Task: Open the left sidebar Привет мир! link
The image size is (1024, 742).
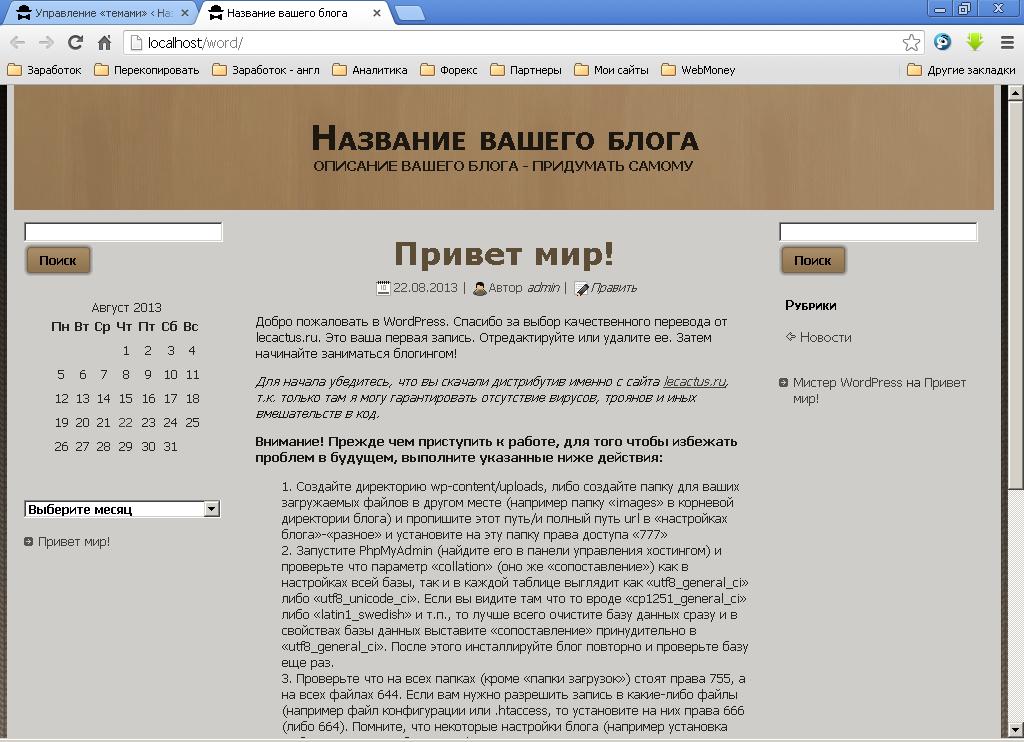Action: (74, 541)
